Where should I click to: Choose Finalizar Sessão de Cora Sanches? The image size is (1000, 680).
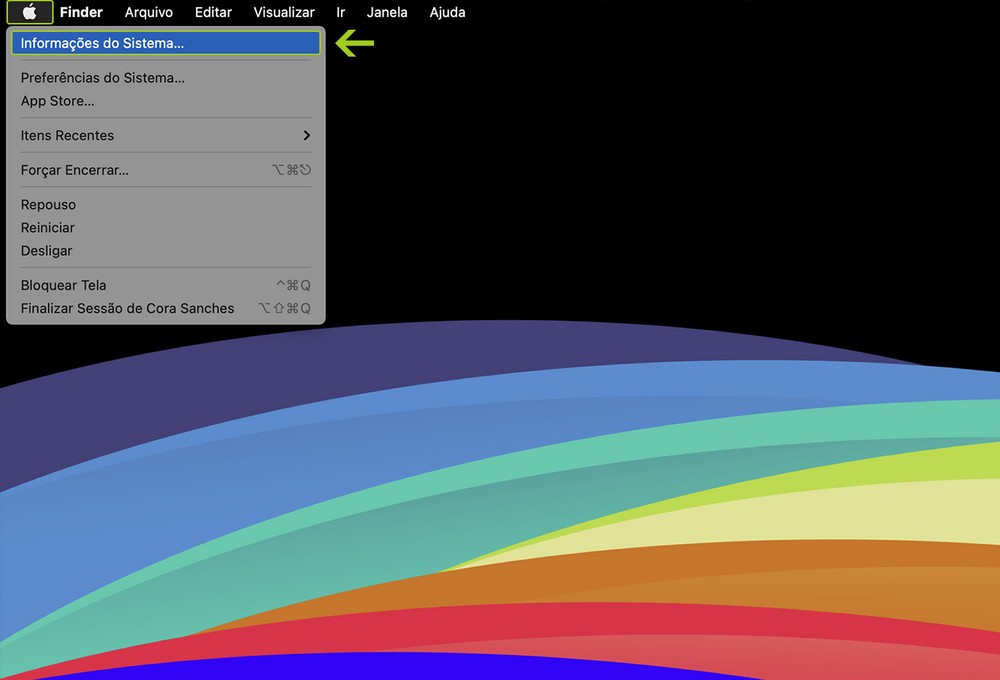tap(127, 308)
